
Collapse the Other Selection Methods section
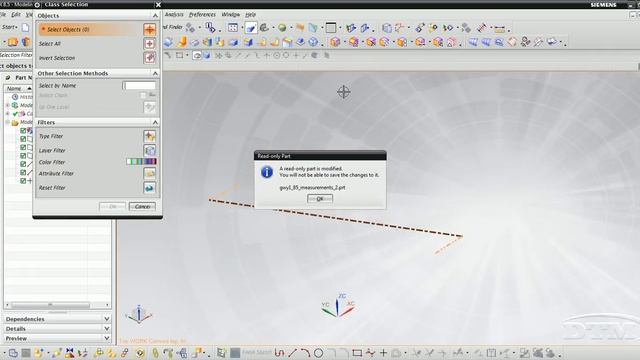pyautogui.click(x=155, y=73)
